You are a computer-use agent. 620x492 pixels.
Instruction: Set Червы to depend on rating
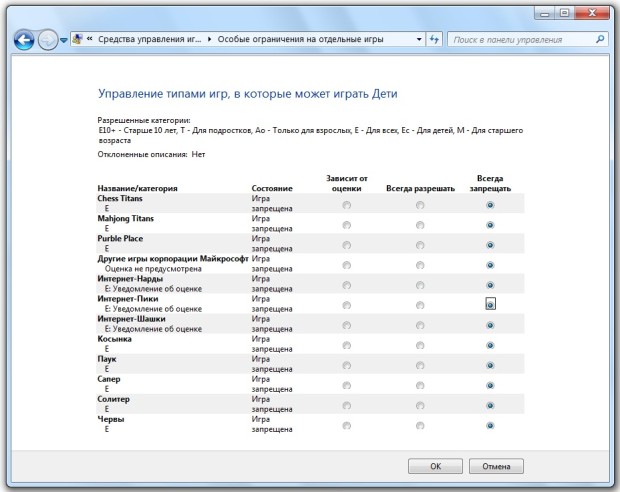point(346,426)
